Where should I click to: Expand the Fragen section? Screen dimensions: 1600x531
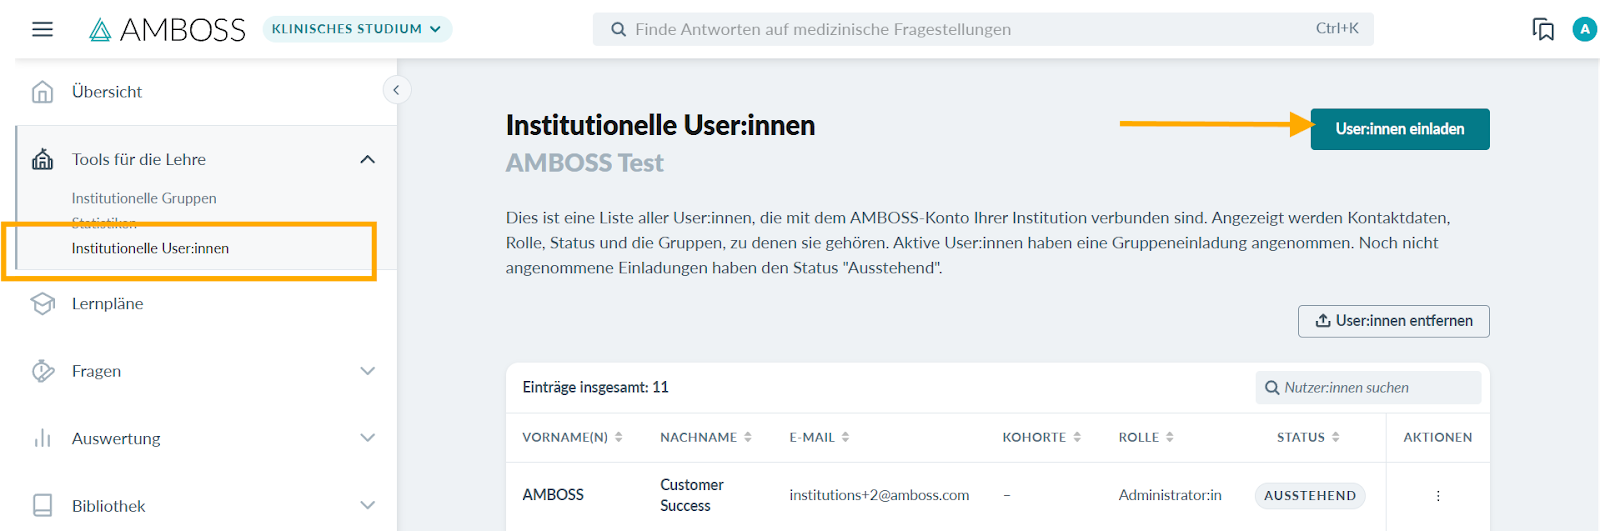point(368,371)
